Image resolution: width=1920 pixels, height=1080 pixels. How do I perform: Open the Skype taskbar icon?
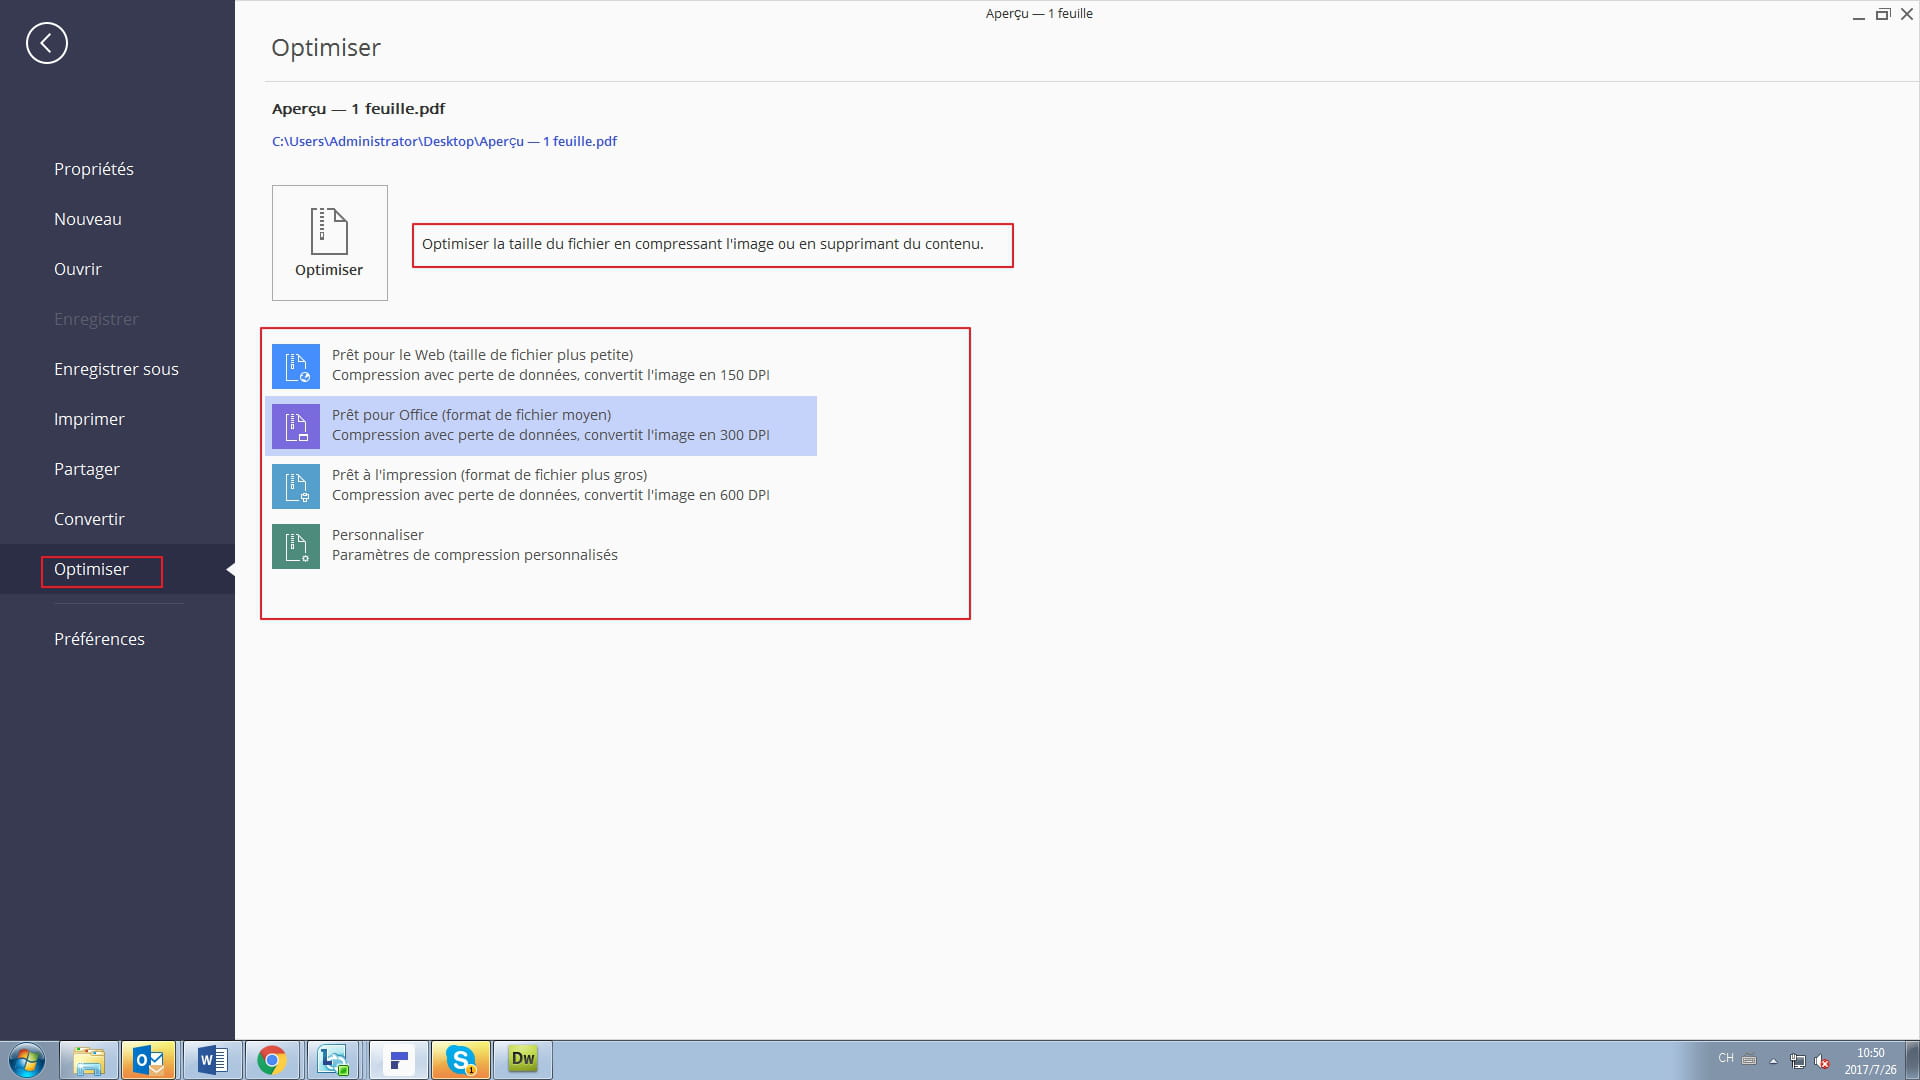pos(461,1060)
